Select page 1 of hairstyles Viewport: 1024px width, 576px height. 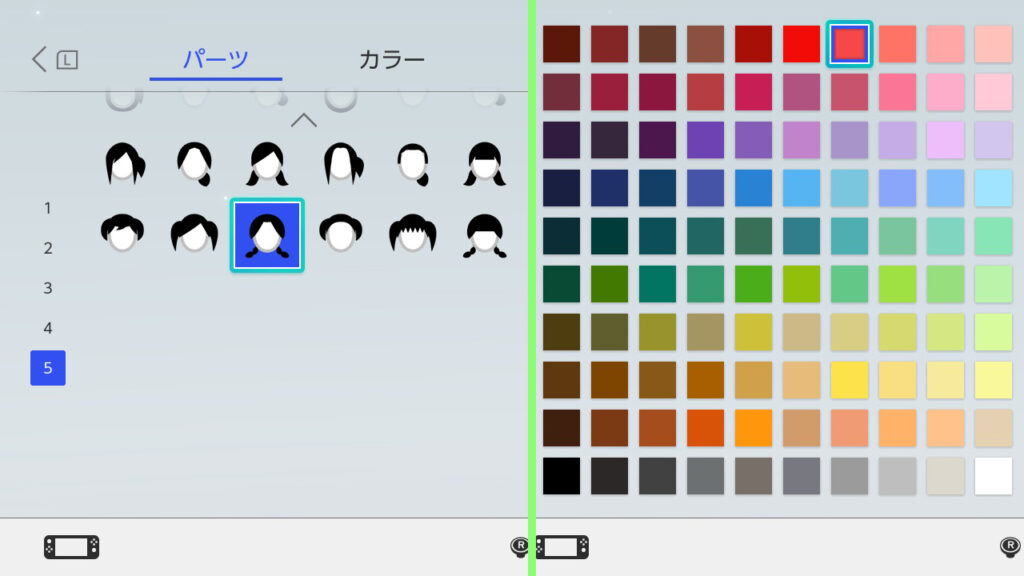tap(48, 208)
